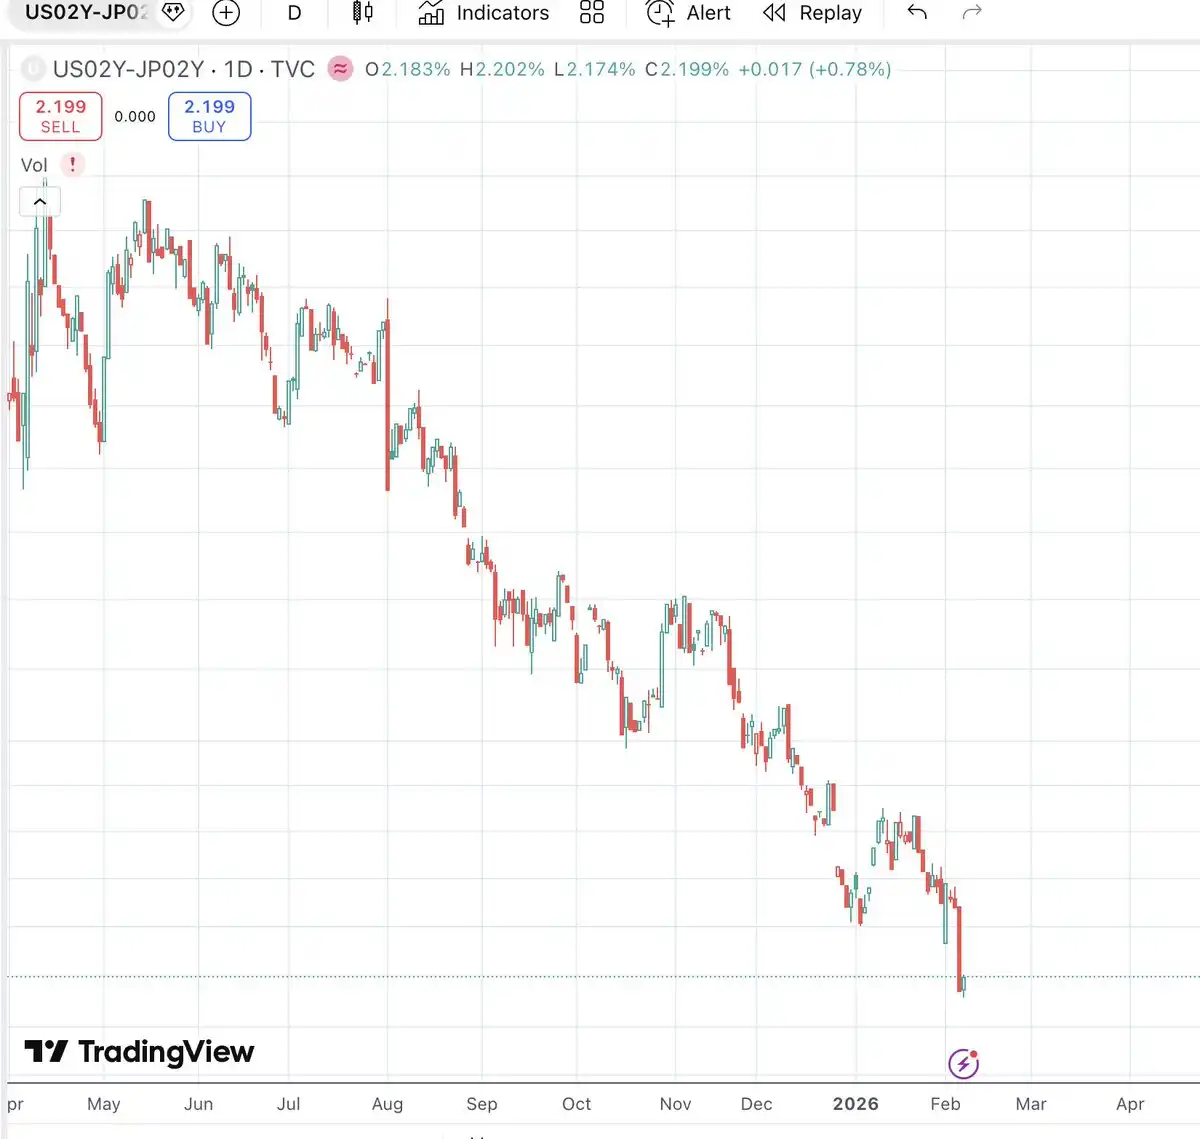Click the US02Y-JP02Y · 1D · TVC chart title
The image size is (1200, 1139).
183,69
